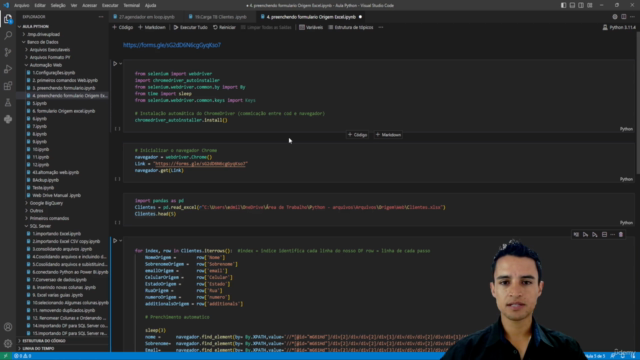The image size is (640, 360).
Task: Open the Explorer view in activity bar
Action: 8,19
